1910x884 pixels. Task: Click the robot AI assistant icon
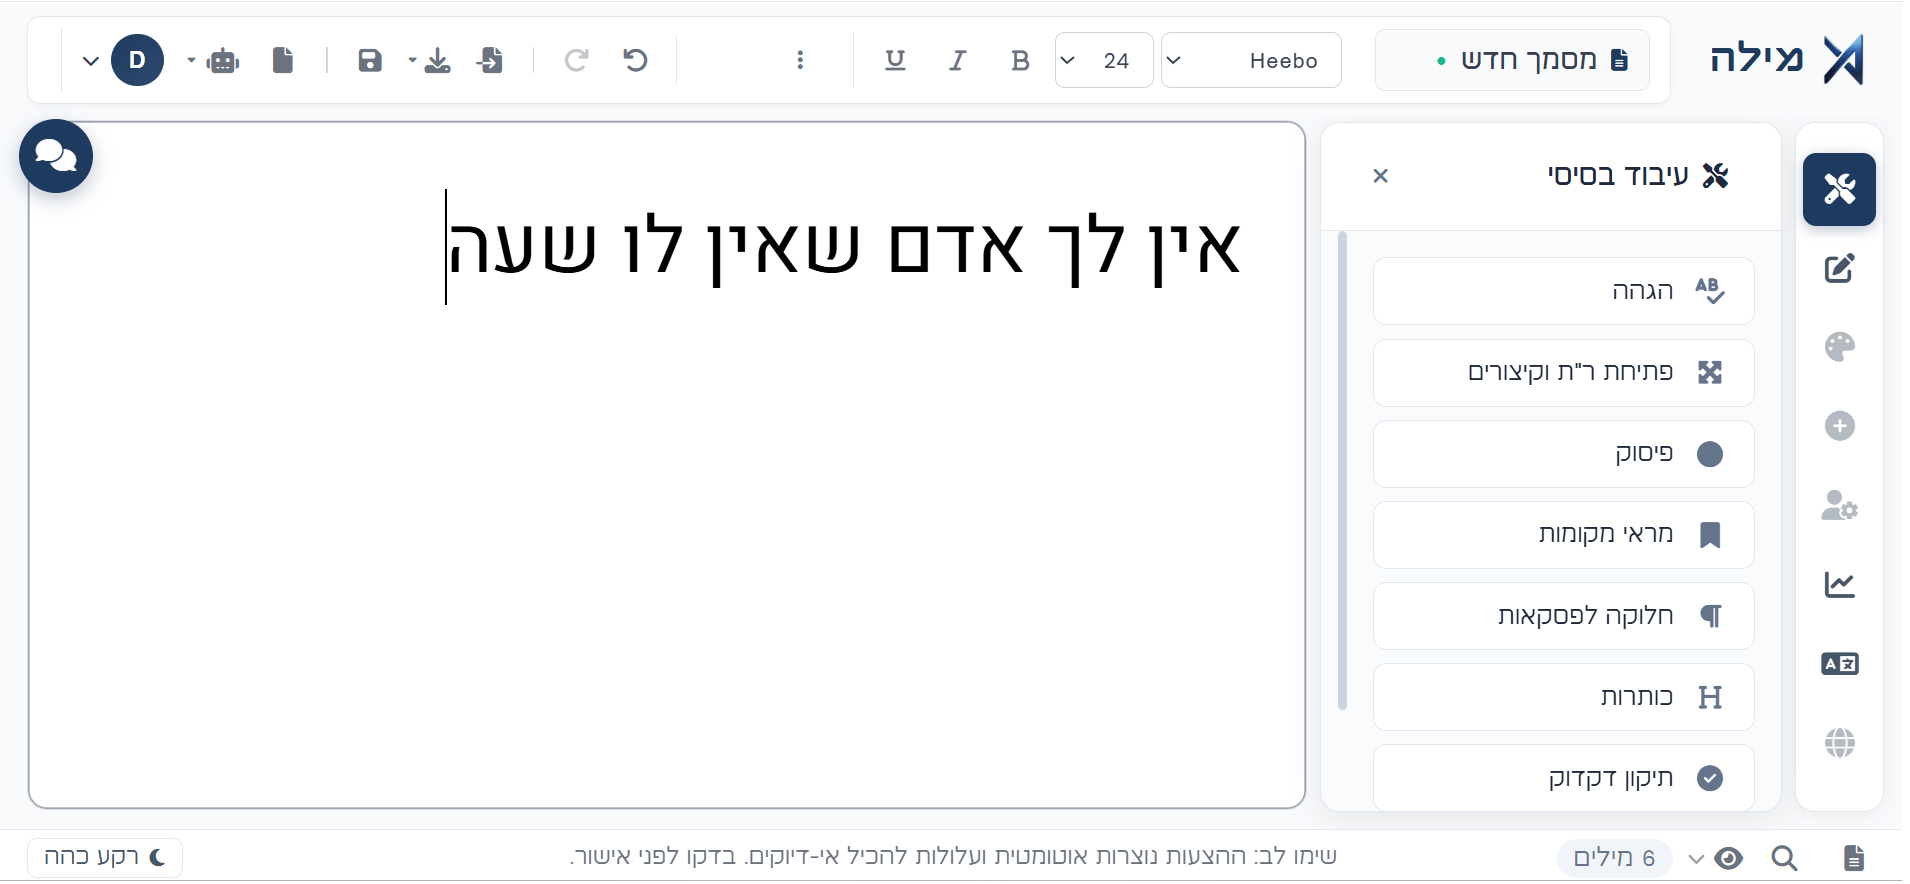pos(223,61)
